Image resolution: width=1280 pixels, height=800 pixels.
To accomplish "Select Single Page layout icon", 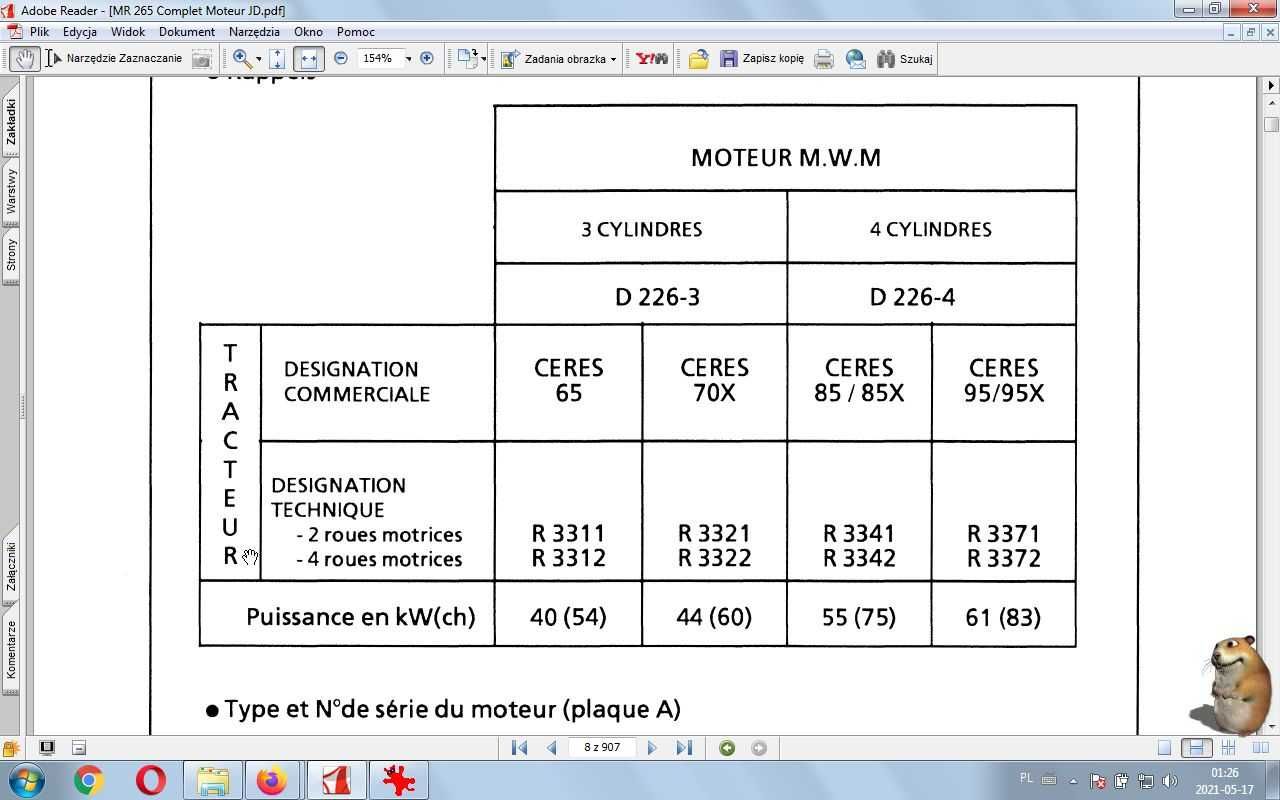I will pos(1164,747).
